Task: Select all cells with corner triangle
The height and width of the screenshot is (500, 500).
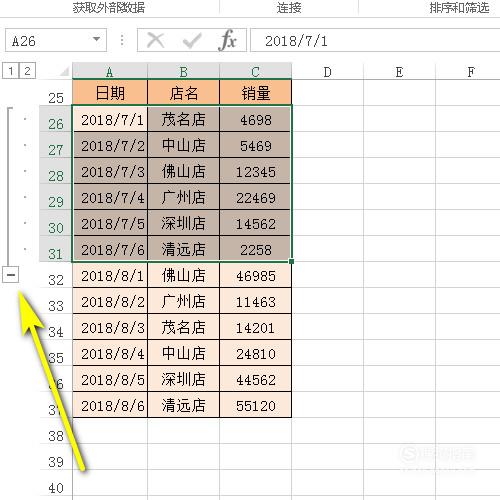Action: click(64, 71)
